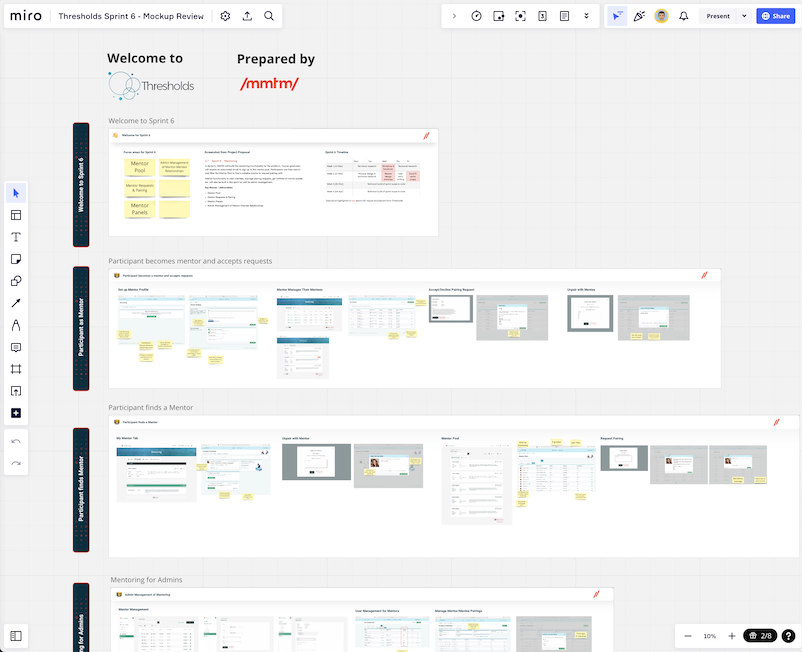The height and width of the screenshot is (652, 802).
Task: Open the 2/8 learning progress badge
Action: [x=760, y=636]
